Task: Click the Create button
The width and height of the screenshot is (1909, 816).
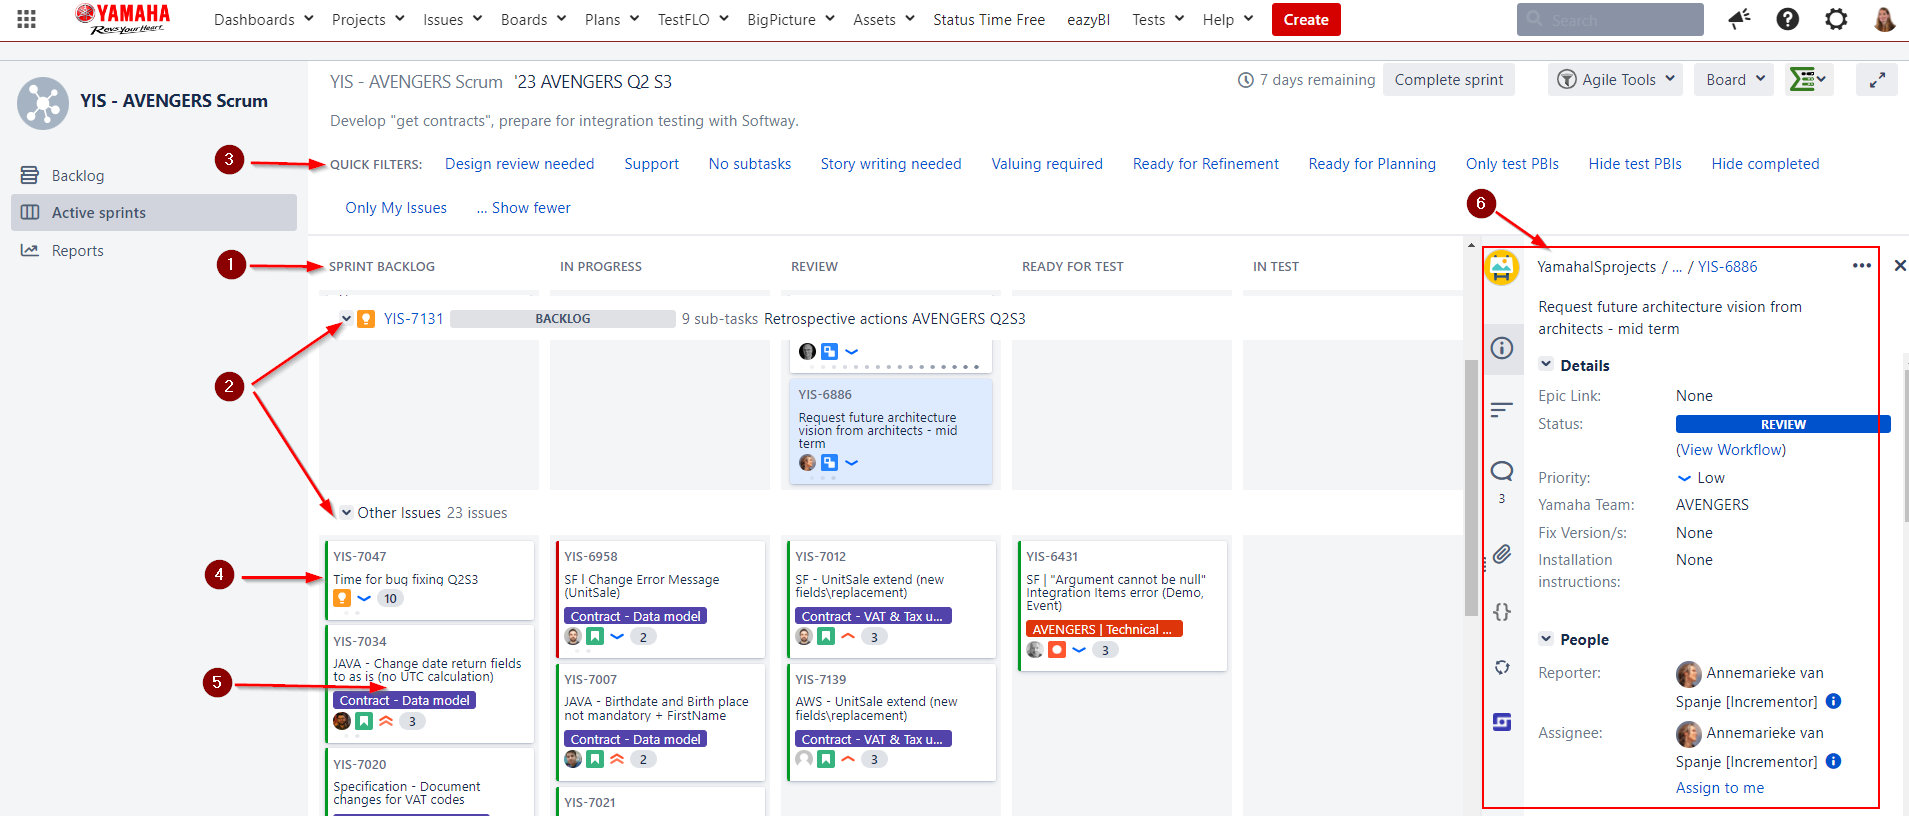Action: tap(1306, 19)
